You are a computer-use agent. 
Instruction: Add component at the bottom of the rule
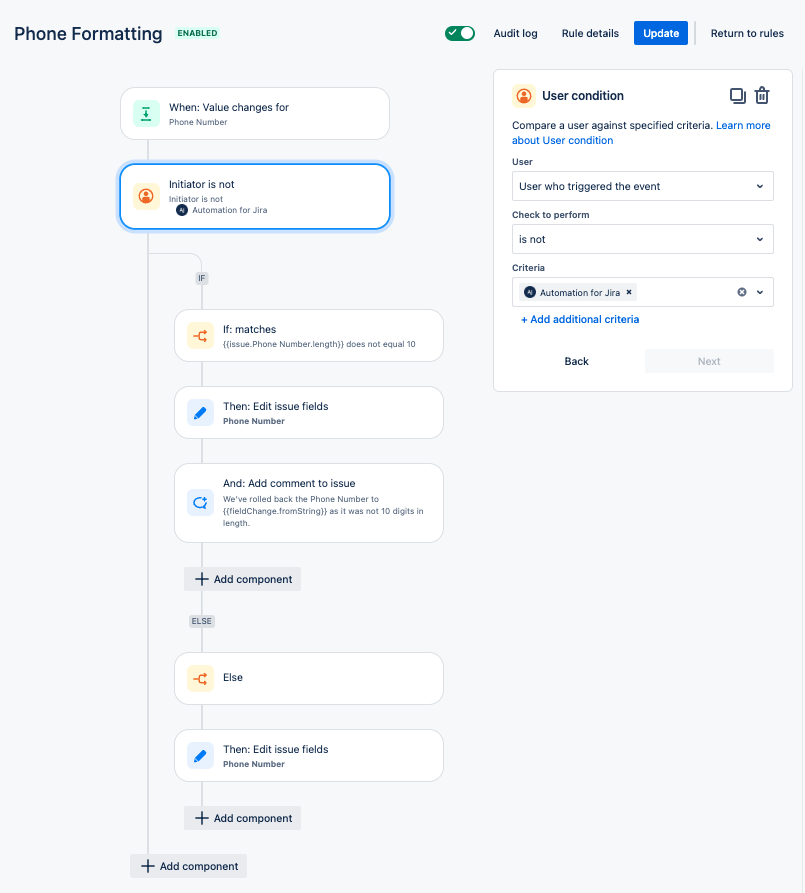coord(189,866)
